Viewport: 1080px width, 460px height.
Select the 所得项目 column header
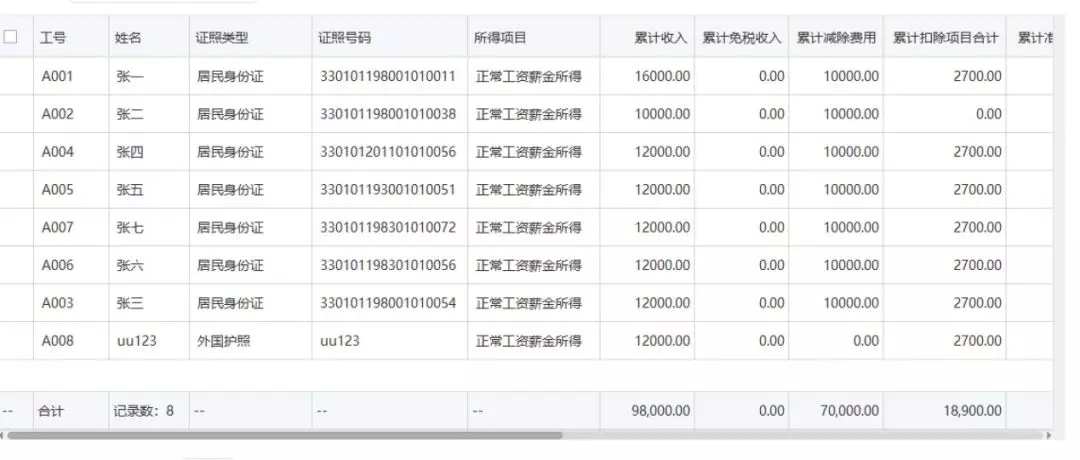tap(500, 38)
